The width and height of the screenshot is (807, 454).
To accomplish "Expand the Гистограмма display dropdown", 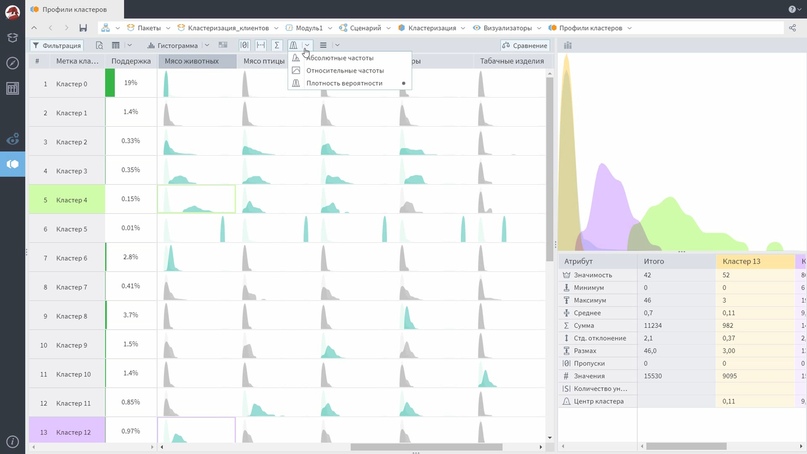I will point(207,46).
